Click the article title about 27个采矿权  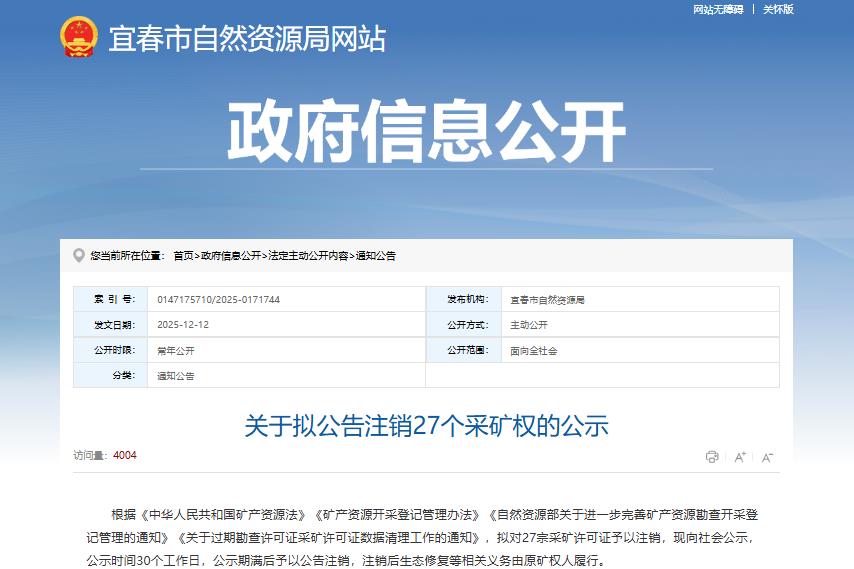(x=427, y=426)
